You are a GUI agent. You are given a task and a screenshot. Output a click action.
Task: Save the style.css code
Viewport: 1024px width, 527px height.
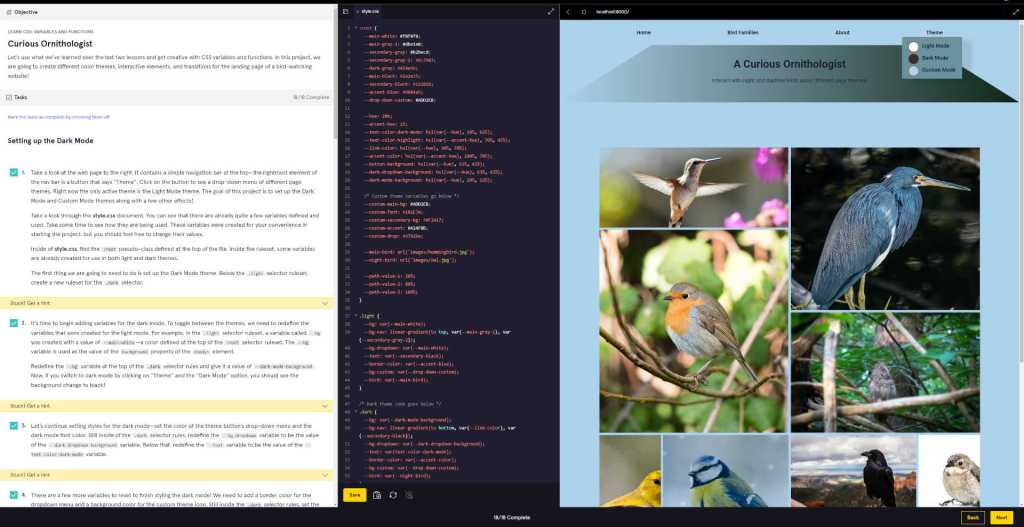click(354, 495)
